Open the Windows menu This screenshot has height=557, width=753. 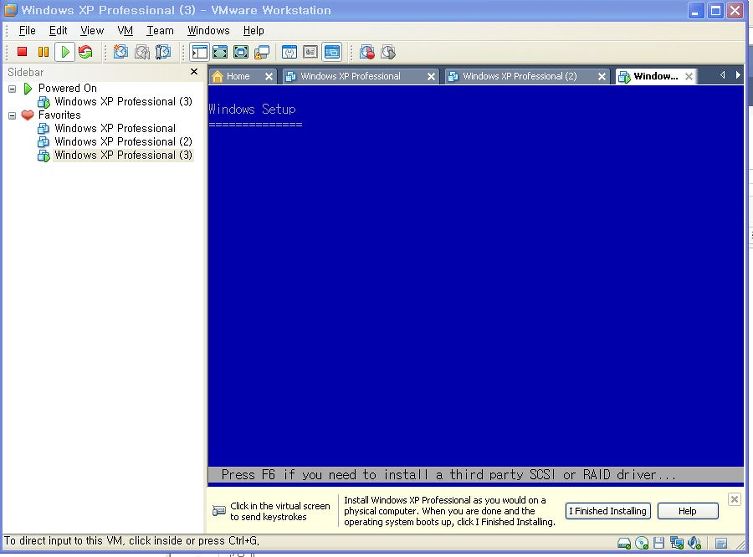[x=208, y=31]
